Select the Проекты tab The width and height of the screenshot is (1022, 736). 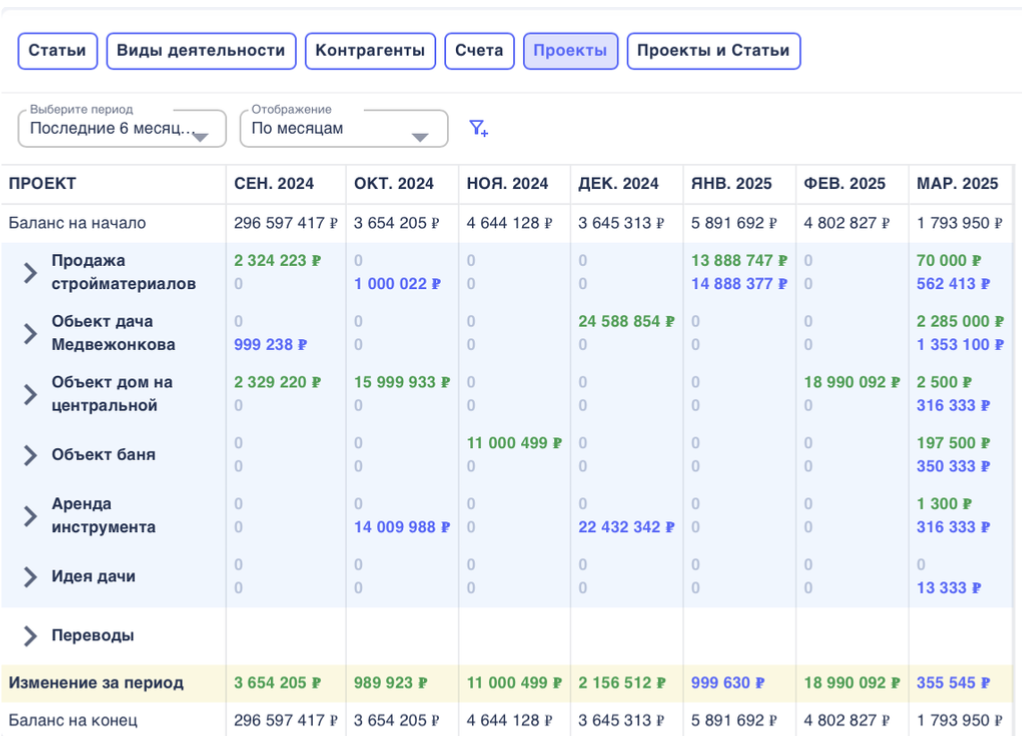[x=570, y=51]
